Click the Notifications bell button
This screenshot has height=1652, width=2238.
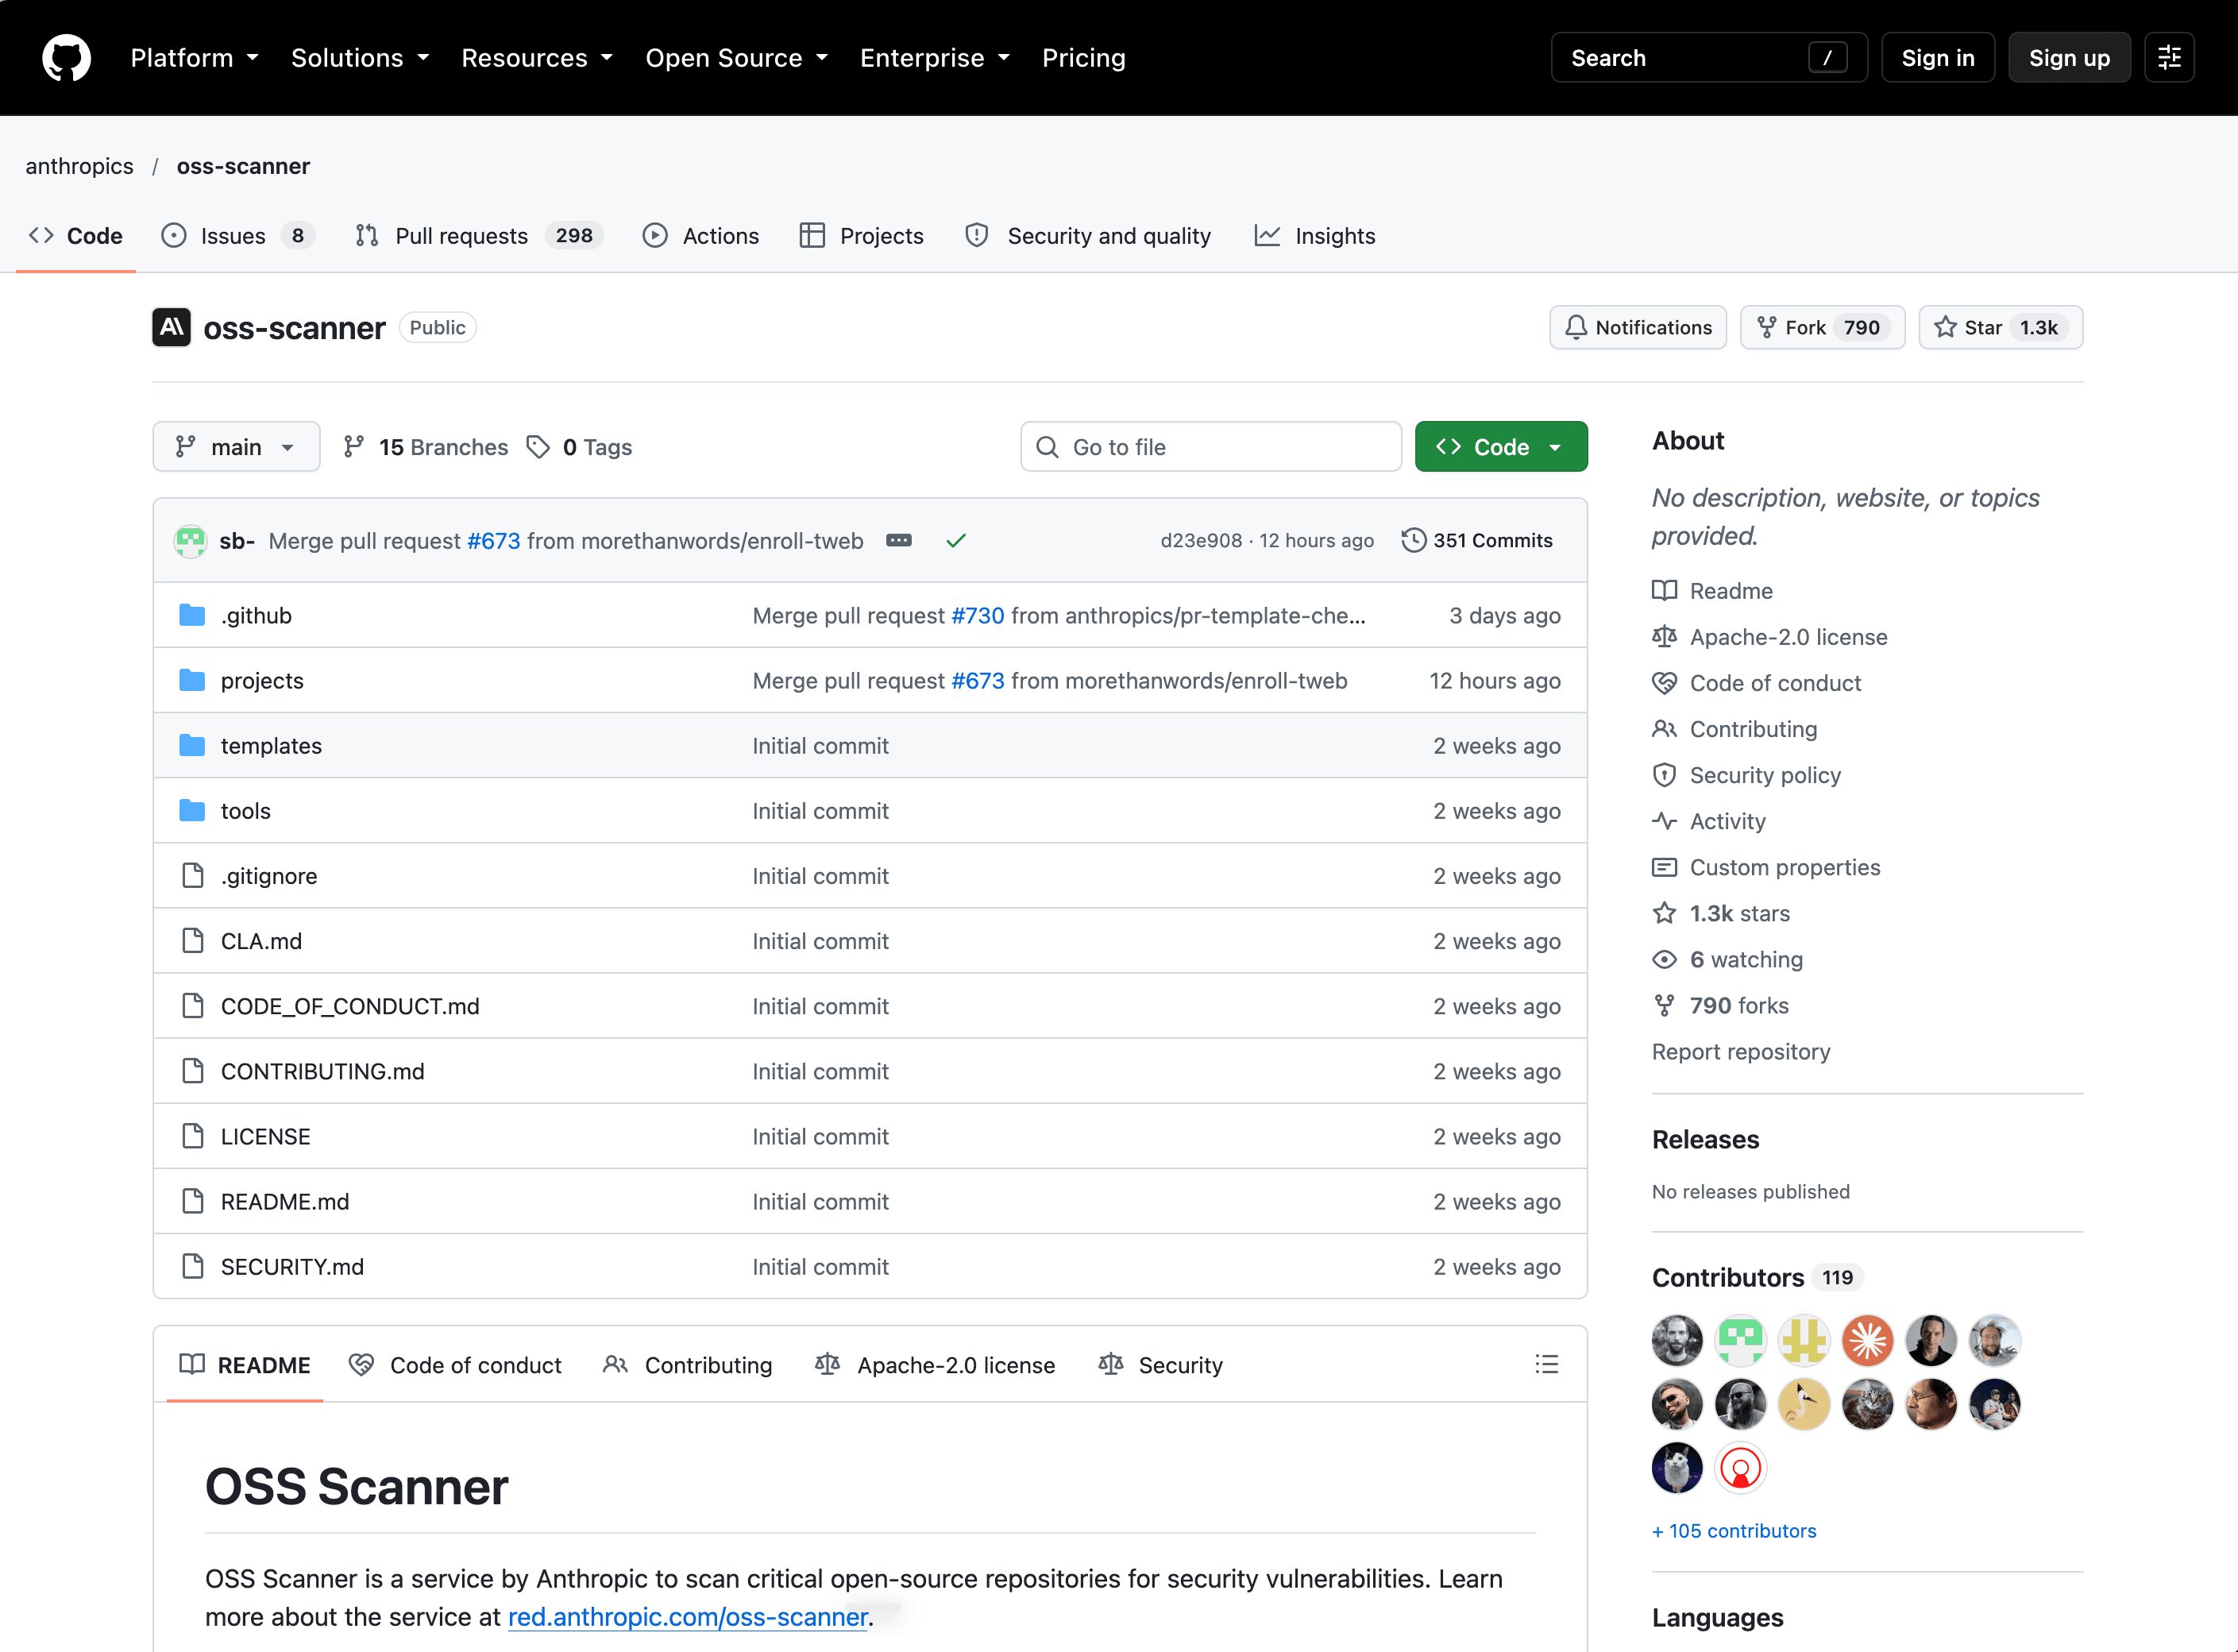(1638, 327)
